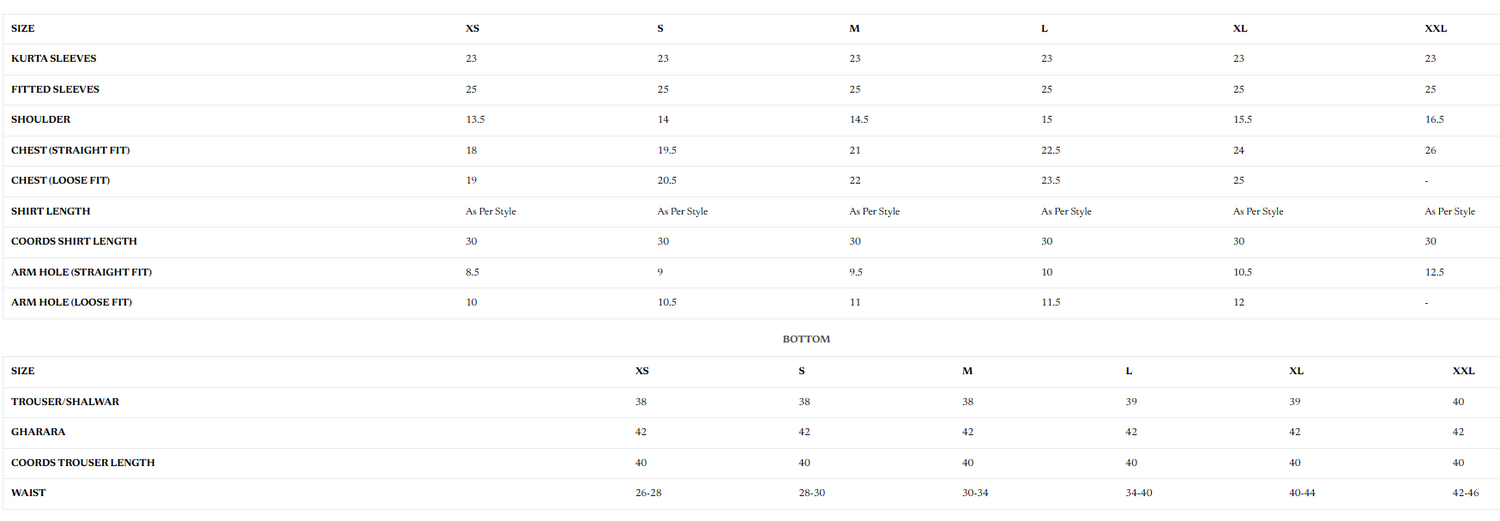Viewport: 1500px width, 521px height.
Task: Click the 42-46 waist measurement
Action: pos(1466,493)
